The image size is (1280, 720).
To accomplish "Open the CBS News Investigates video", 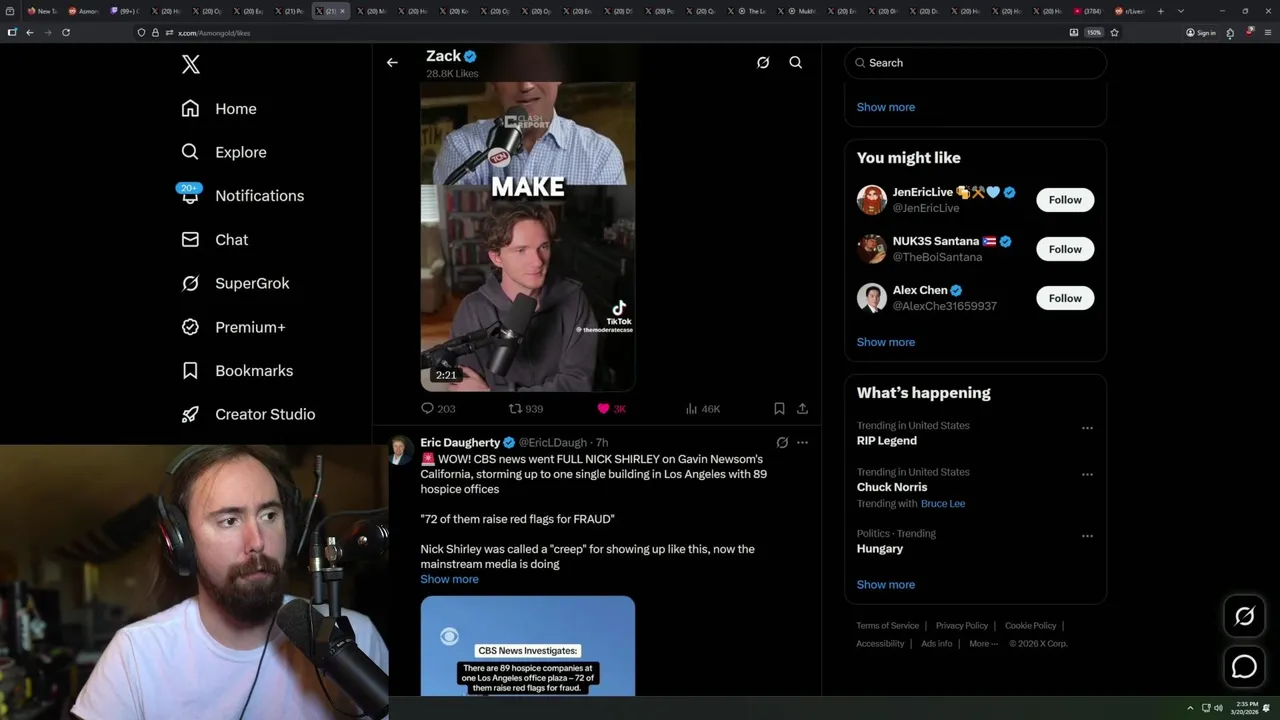I will point(527,646).
